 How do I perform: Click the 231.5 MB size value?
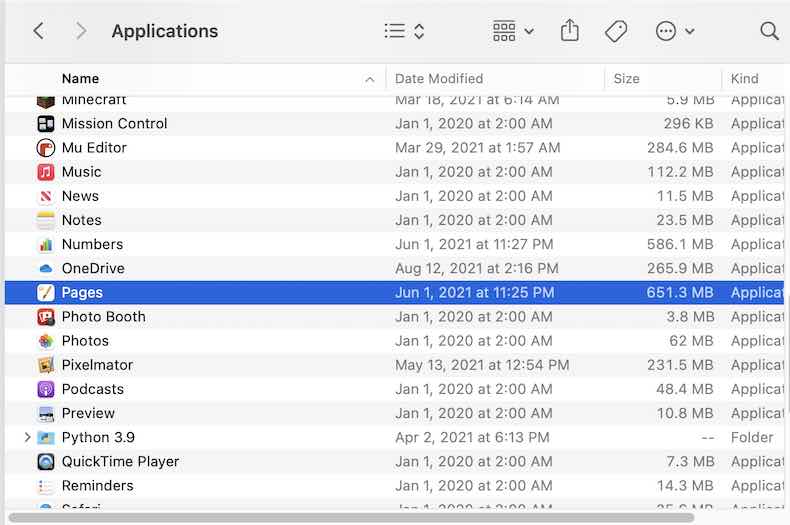click(680, 365)
